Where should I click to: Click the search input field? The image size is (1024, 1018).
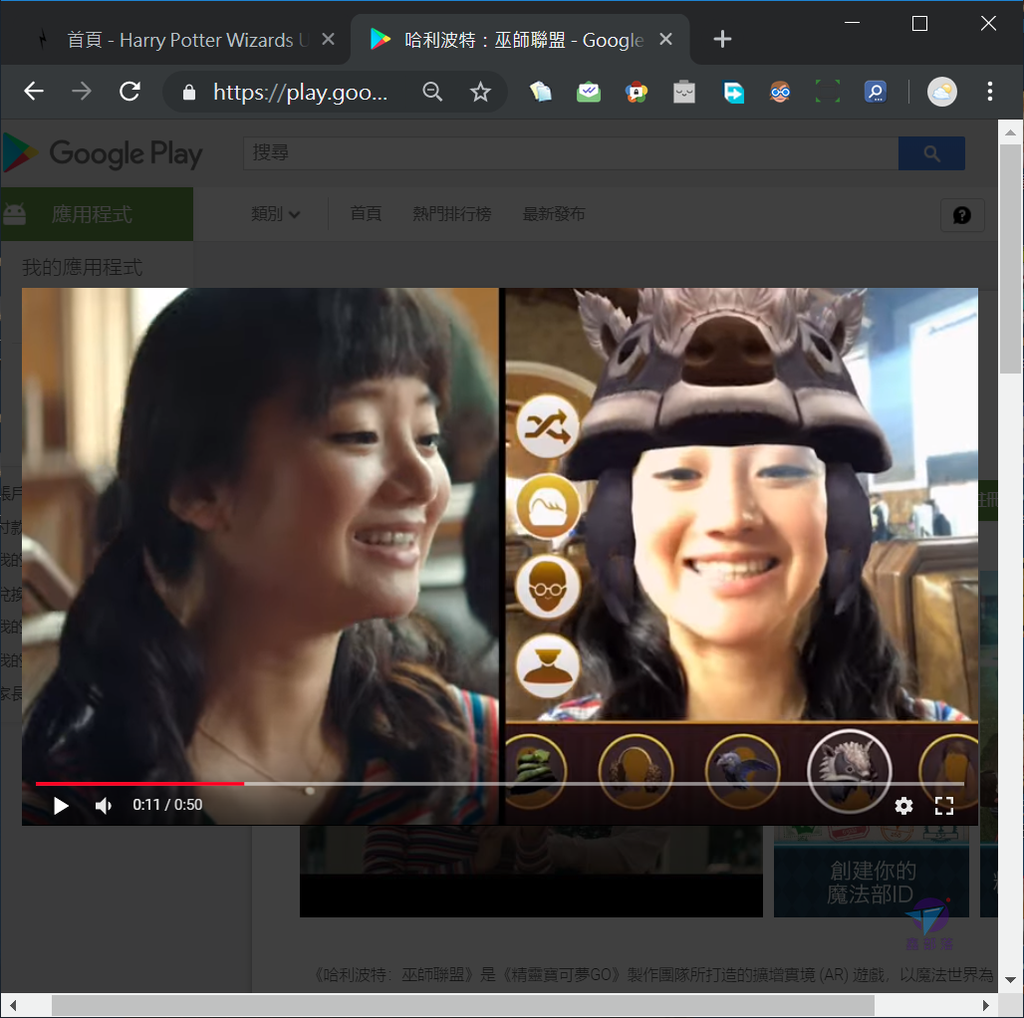coord(571,153)
